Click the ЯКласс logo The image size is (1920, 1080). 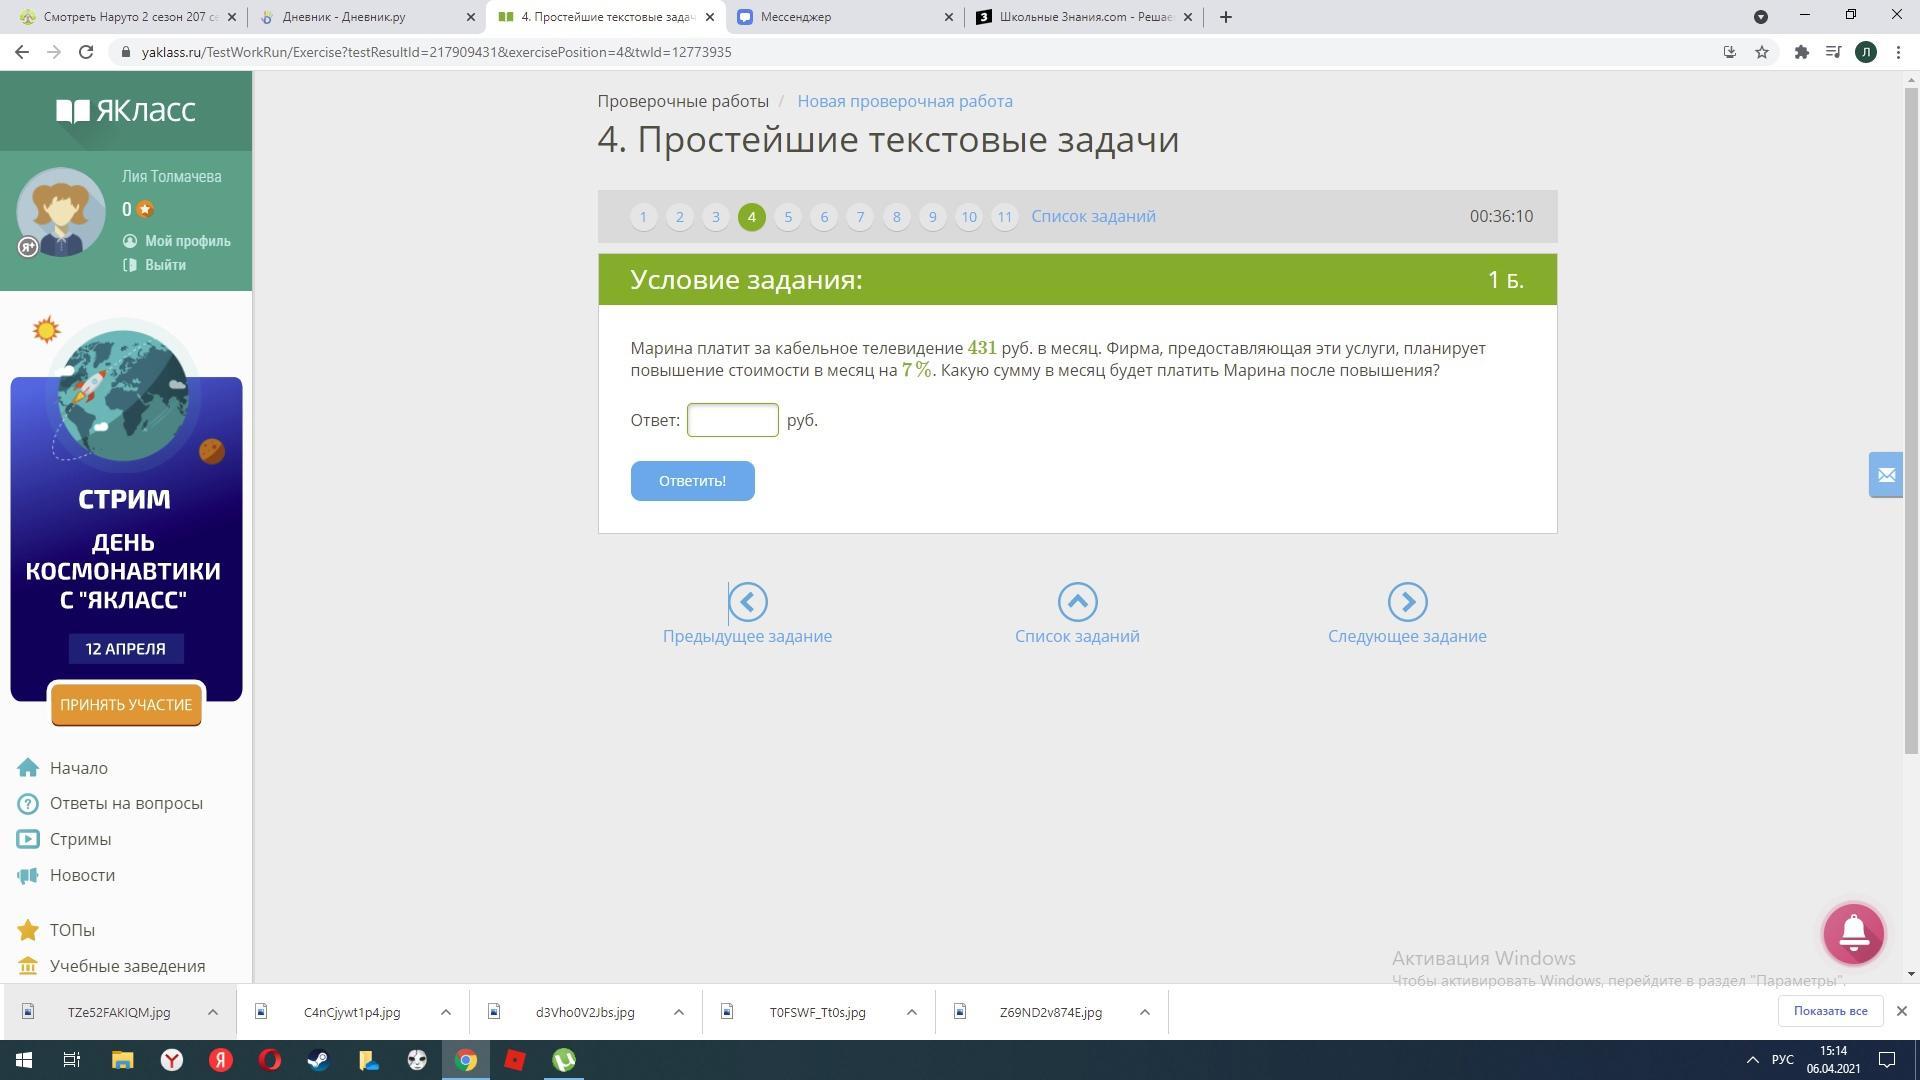126,110
